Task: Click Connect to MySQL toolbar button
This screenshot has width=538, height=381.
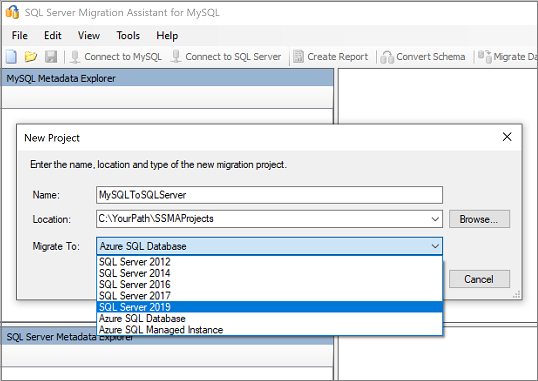Action: [116, 57]
